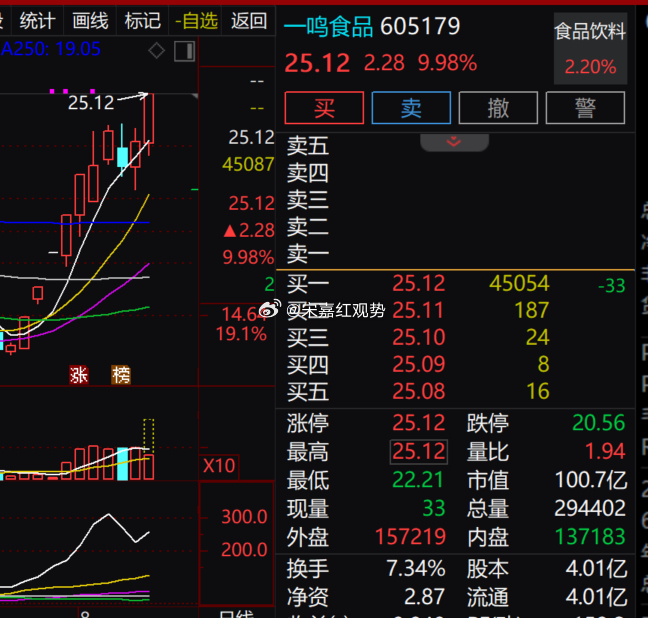Click the cyan volume bar
Image resolution: width=648 pixels, height=618 pixels.
click(123, 463)
